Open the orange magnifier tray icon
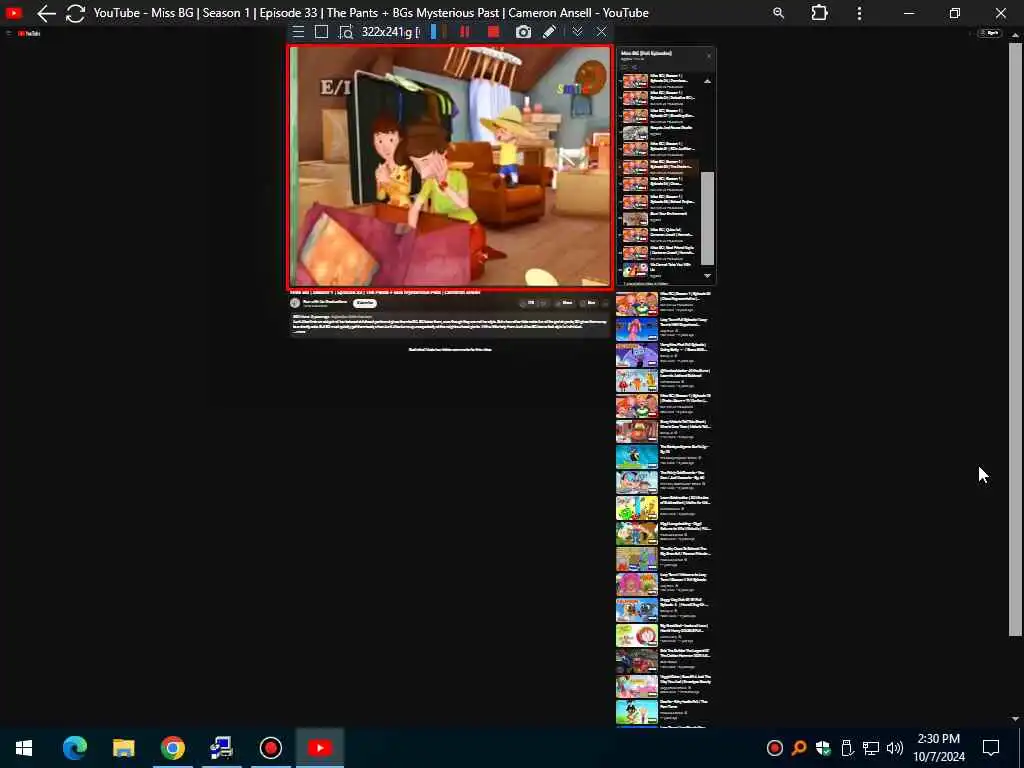 coord(799,748)
